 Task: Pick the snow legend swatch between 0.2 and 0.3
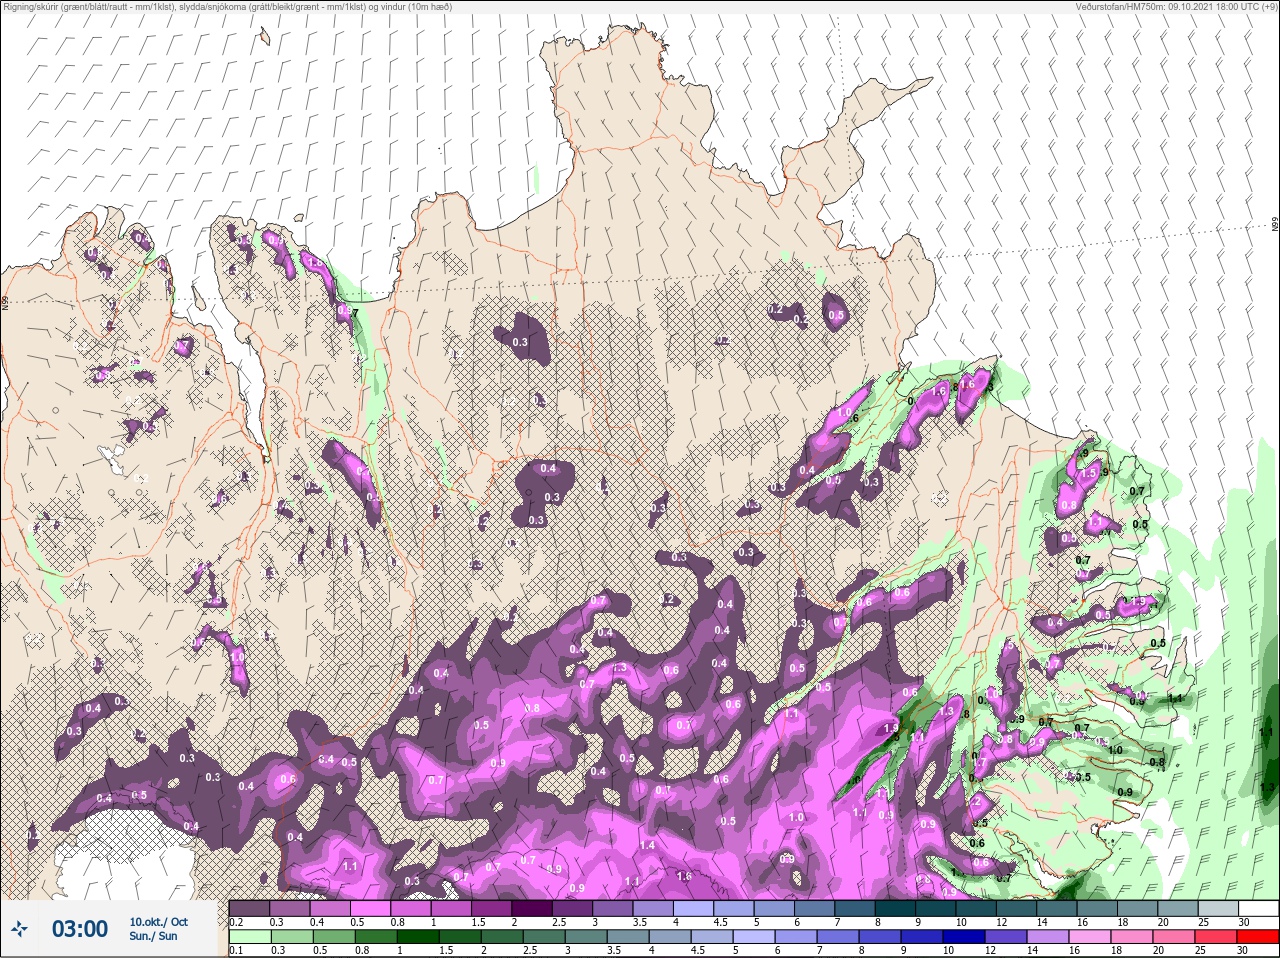click(249, 908)
